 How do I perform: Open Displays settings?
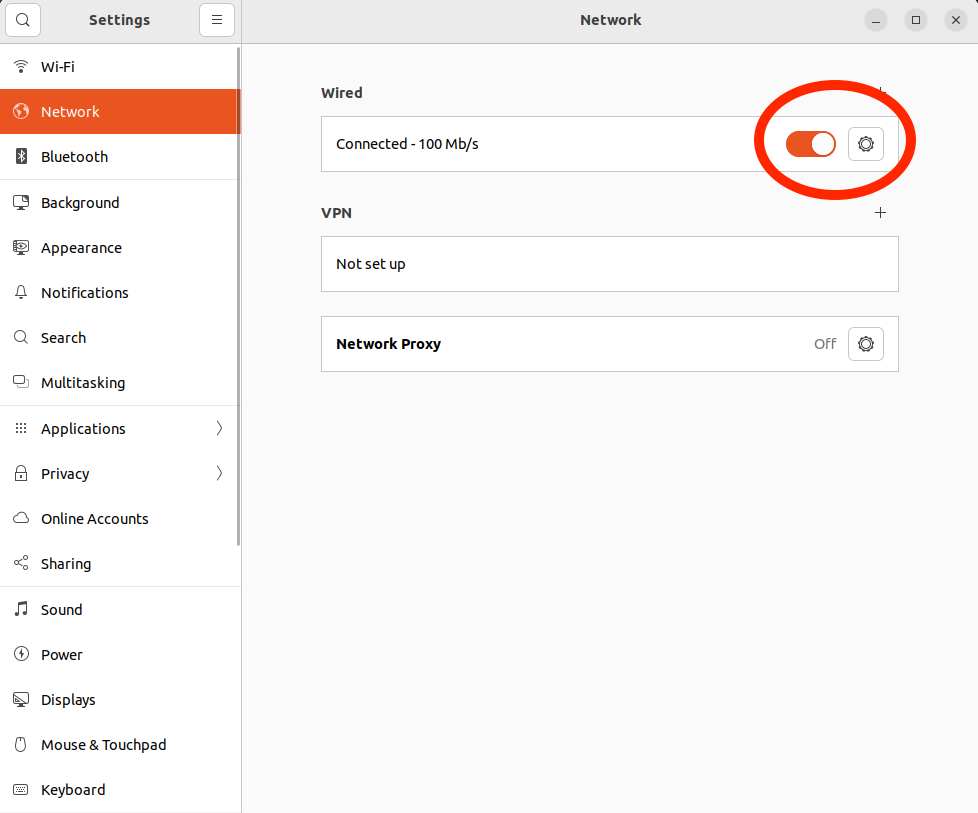tap(119, 699)
